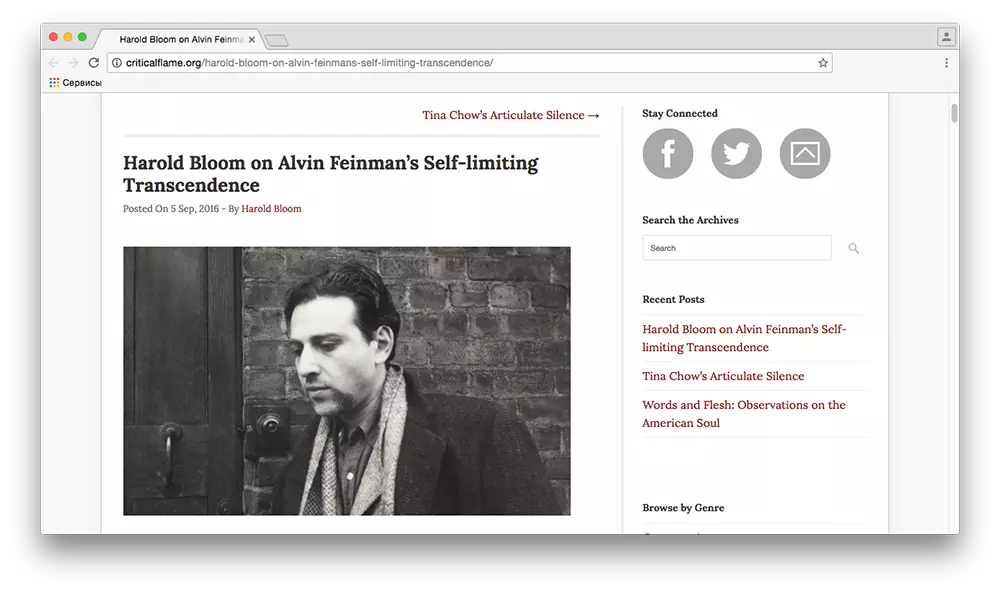Select the Harold Bloom on Alvin Feinman tab
Viewport: 1000px width, 592px height.
tap(180, 40)
